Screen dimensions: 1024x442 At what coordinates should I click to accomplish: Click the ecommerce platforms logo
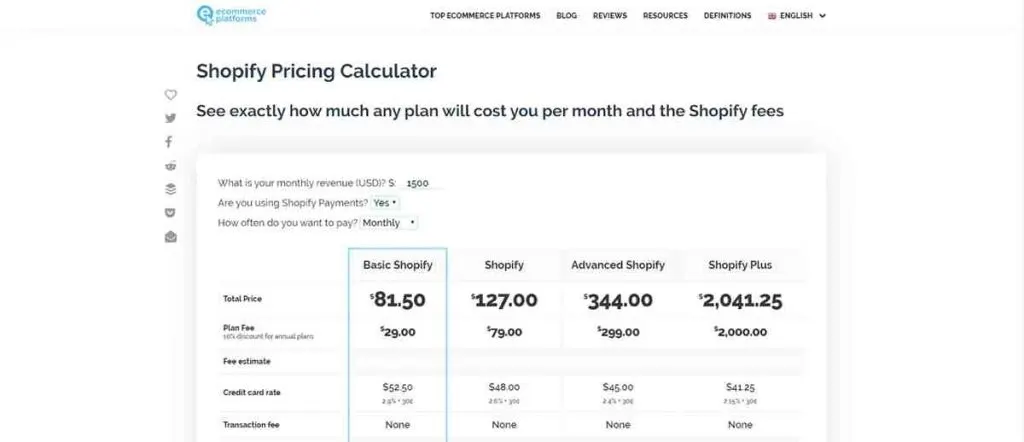[231, 15]
